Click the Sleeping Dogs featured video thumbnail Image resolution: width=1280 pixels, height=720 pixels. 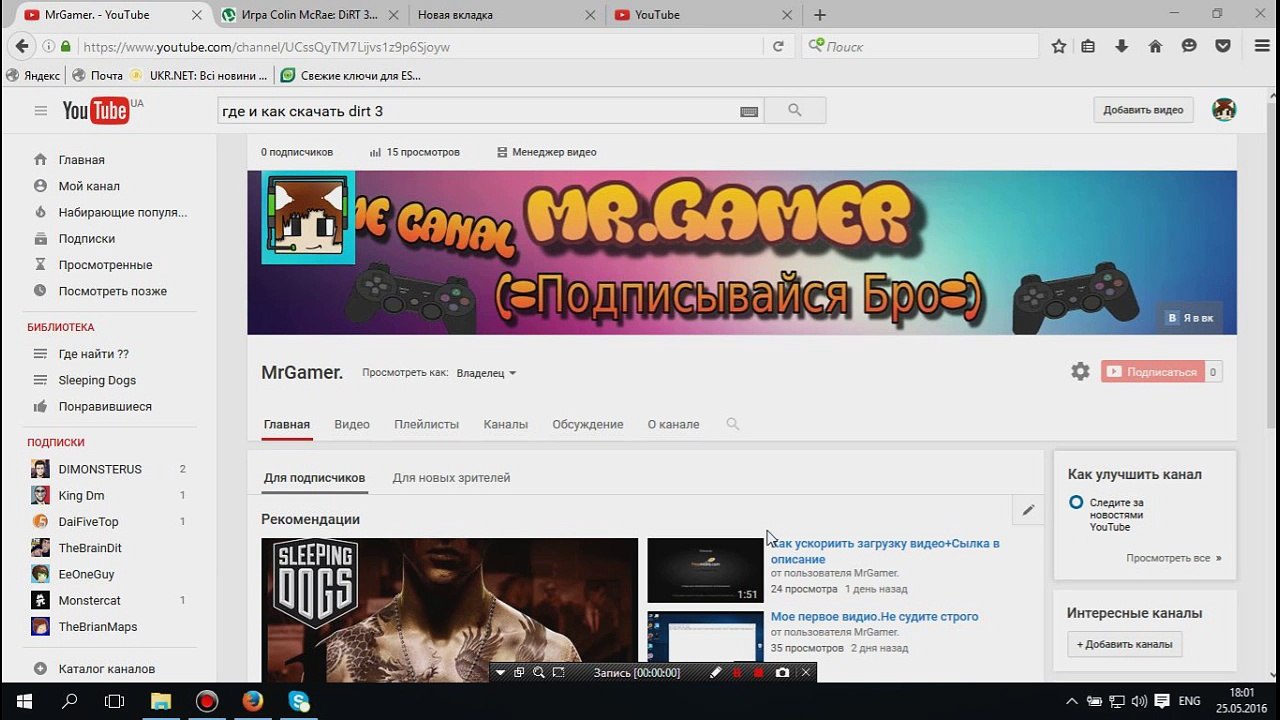[x=449, y=610]
